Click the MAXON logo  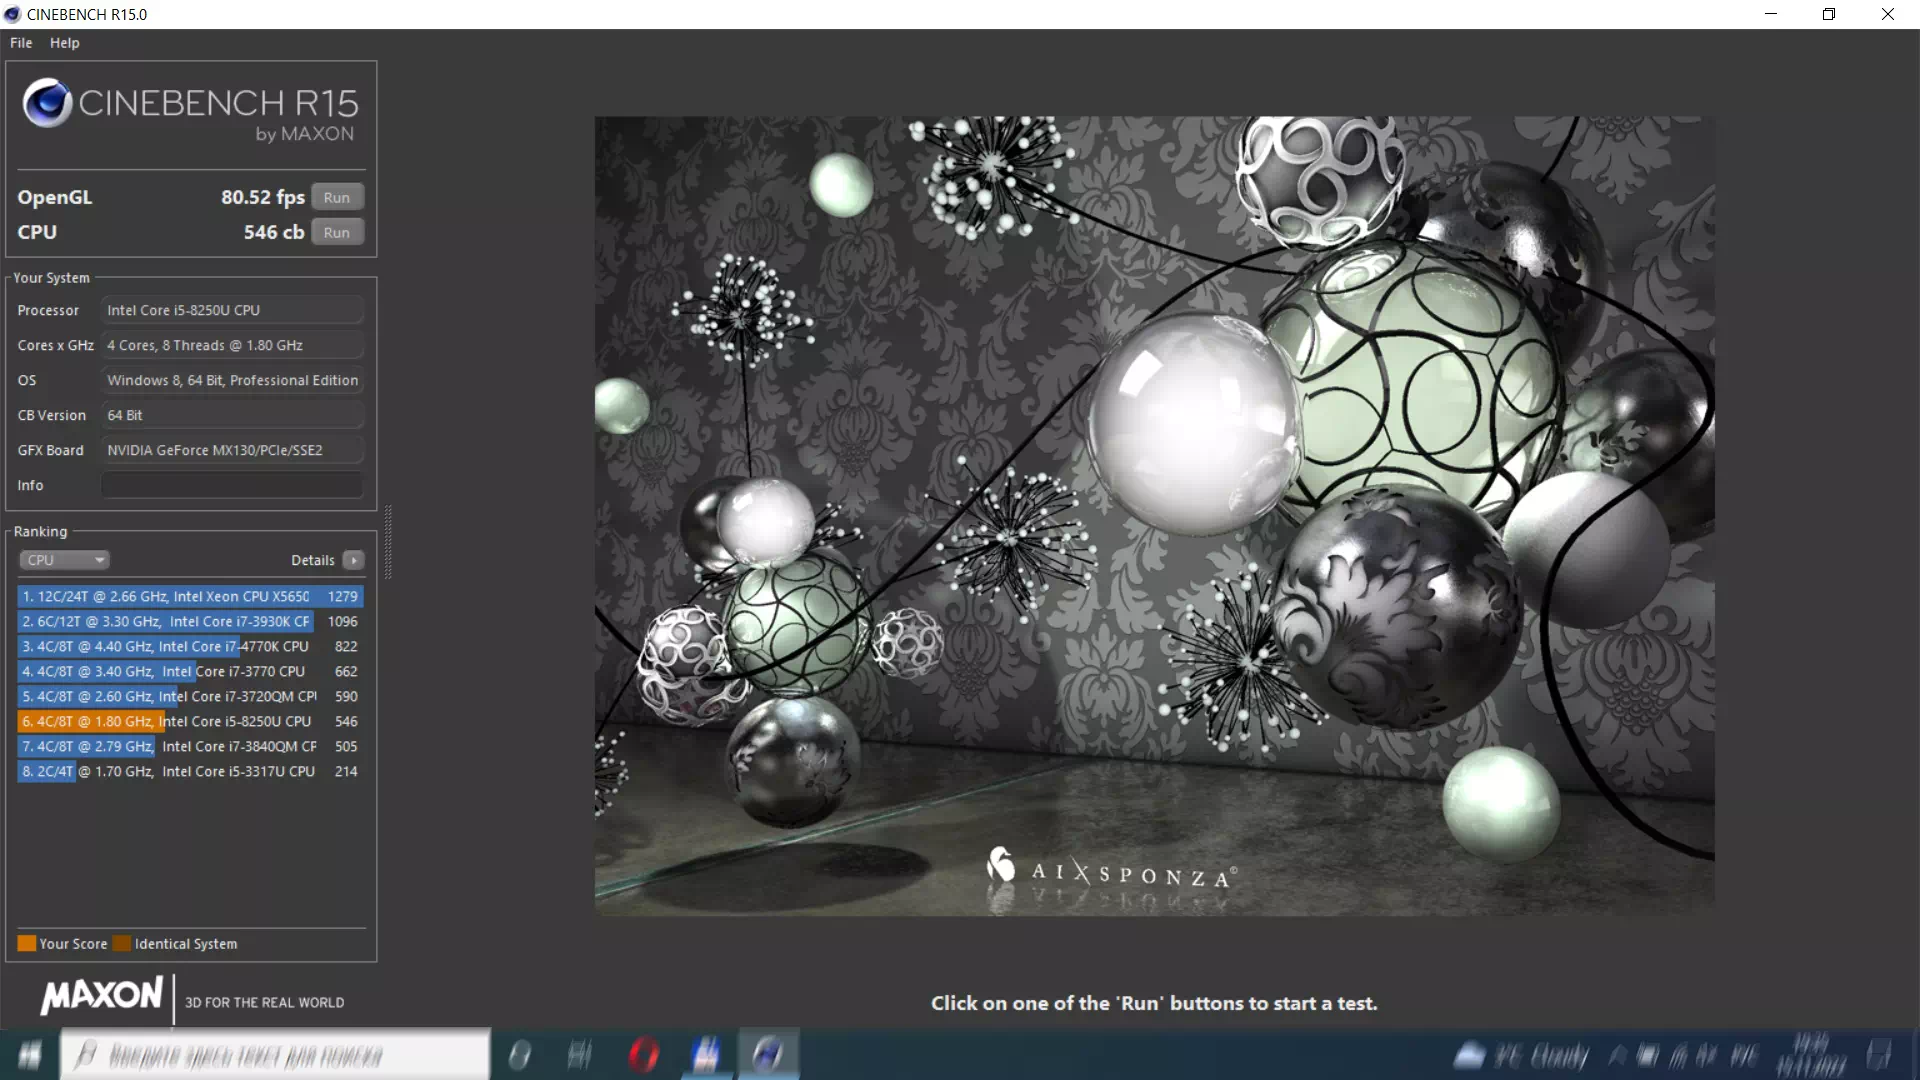(x=100, y=997)
